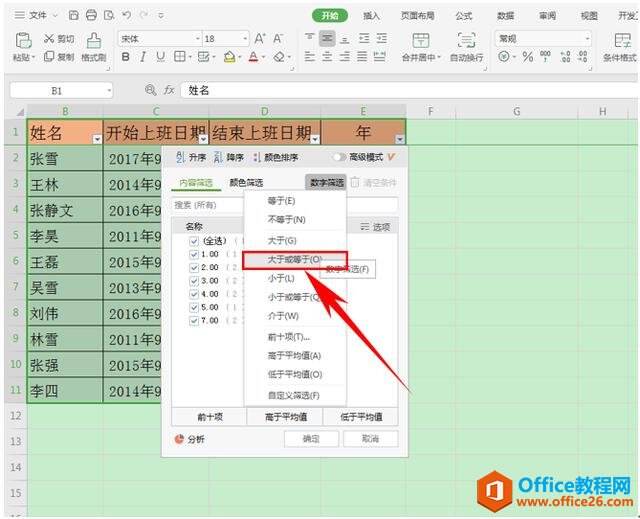This screenshot has width=640, height=519.
Task: Click the Underline formatting icon
Action: 160,57
